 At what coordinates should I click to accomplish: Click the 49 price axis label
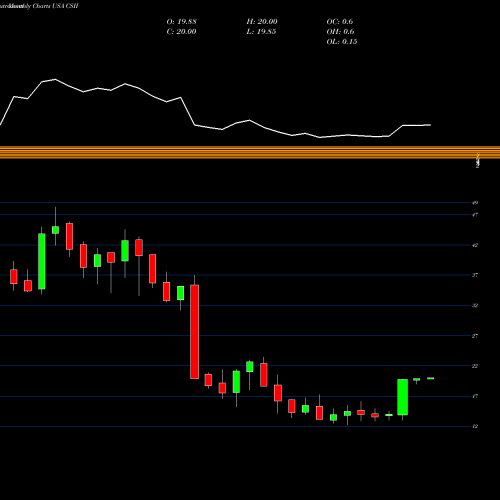(475, 203)
